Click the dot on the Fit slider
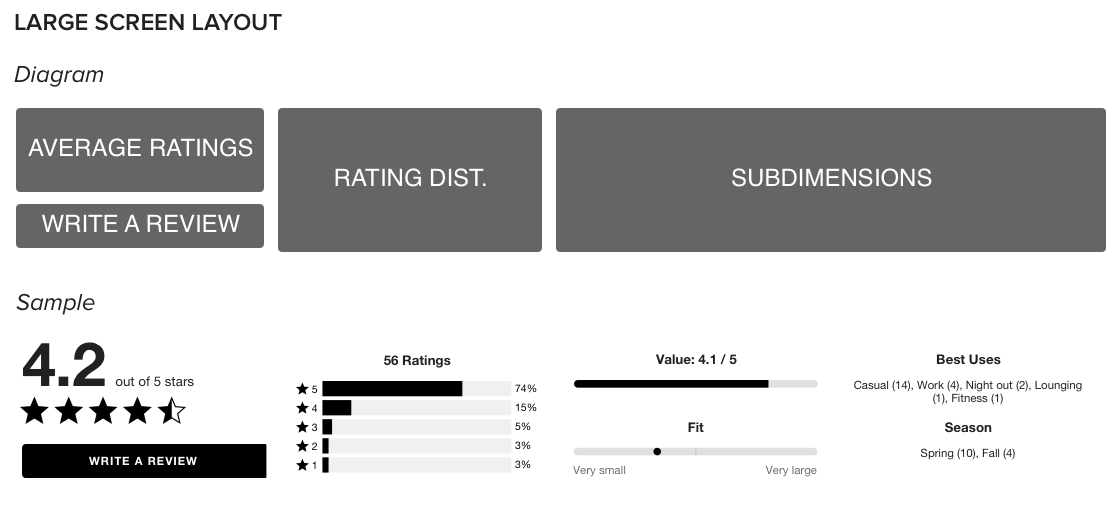1120x508 pixels. pyautogui.click(x=657, y=451)
